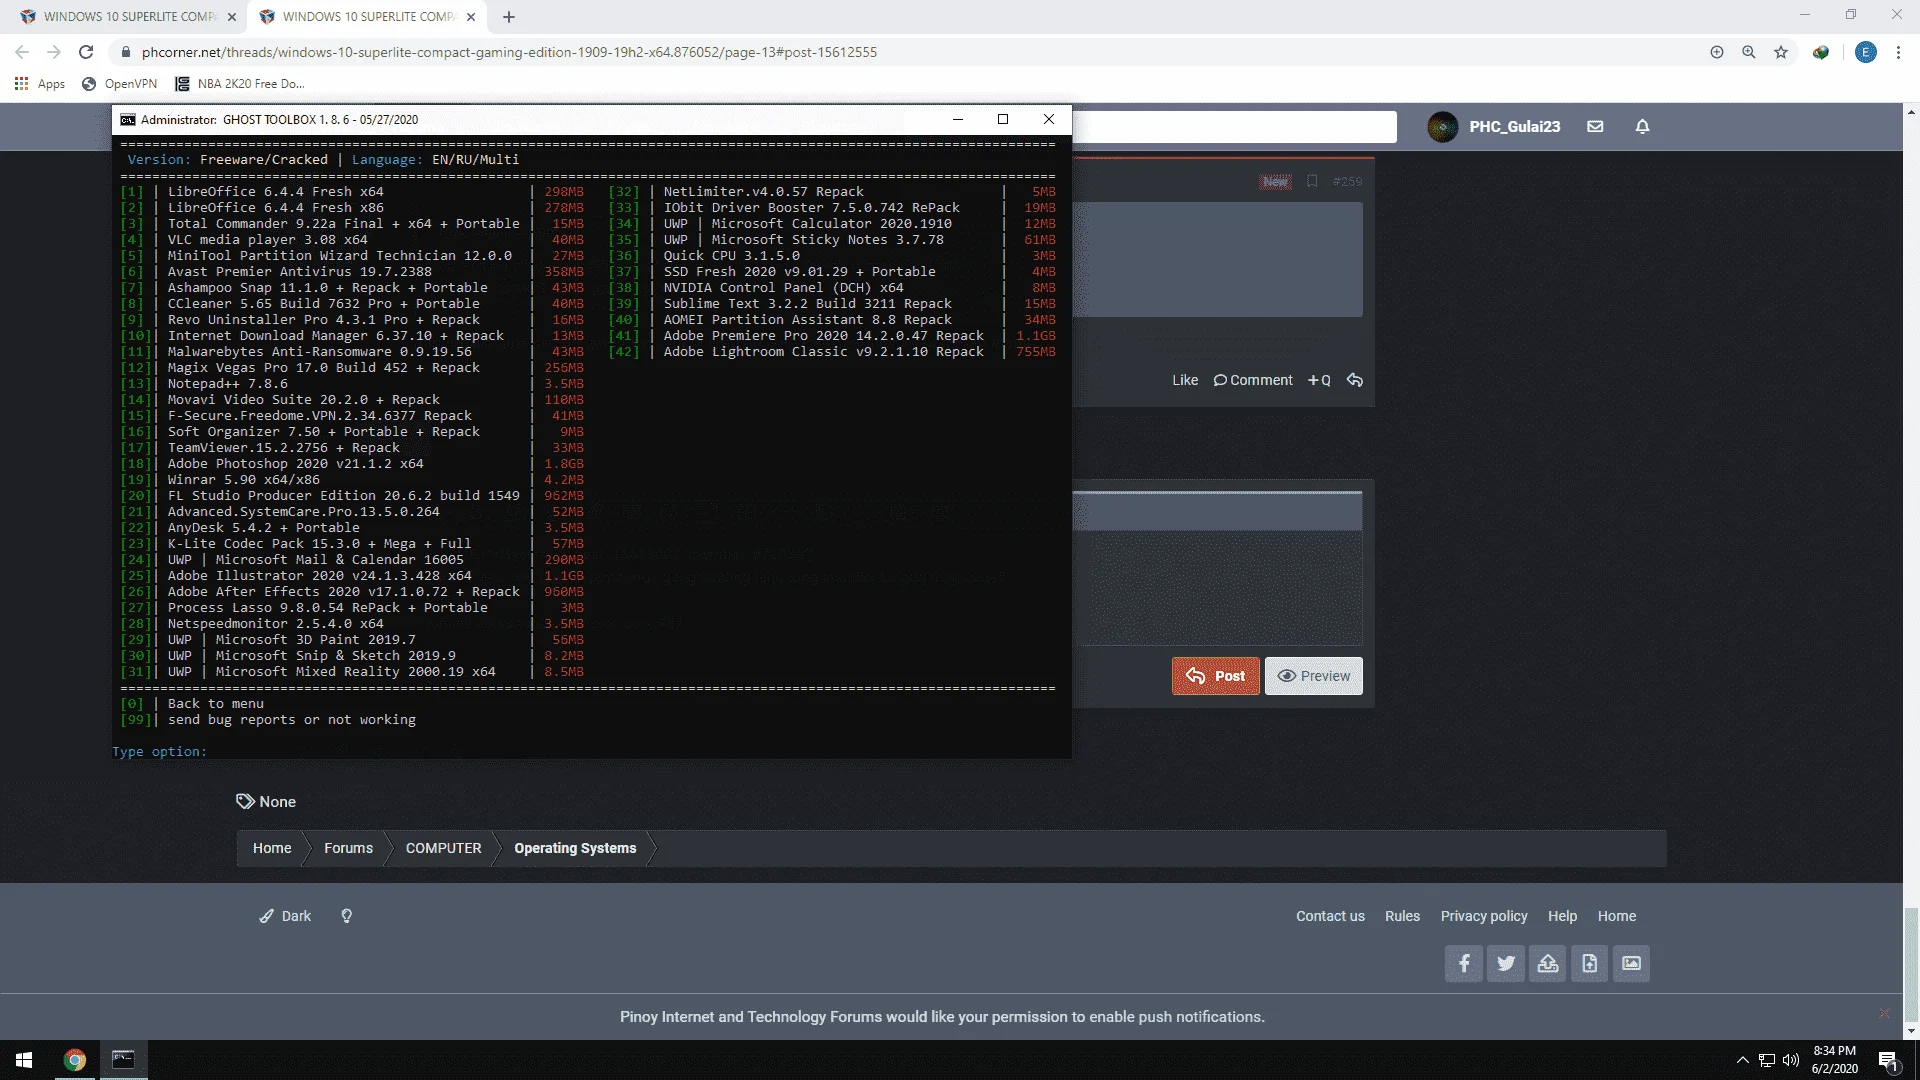Click the page scrollbar up arrow
This screenshot has width=1920, height=1080.
coord(1911,111)
